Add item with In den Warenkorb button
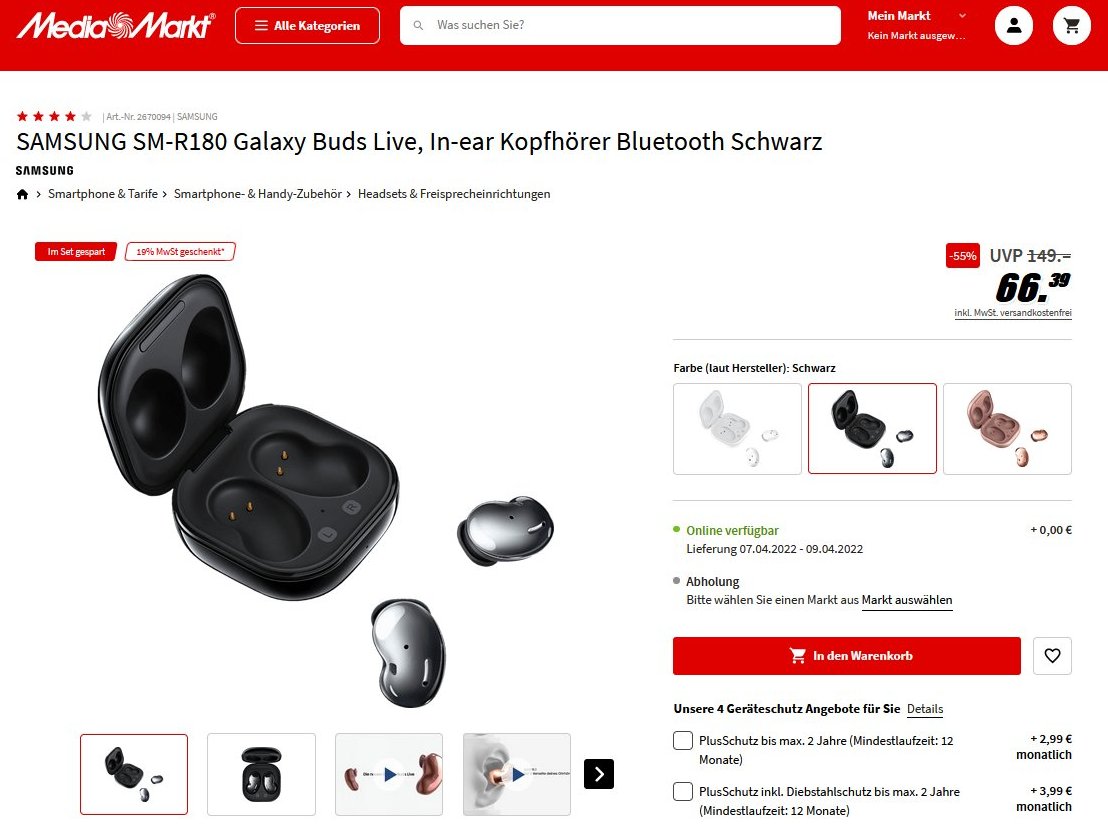Screen dimensions: 1108x826 click(847, 656)
